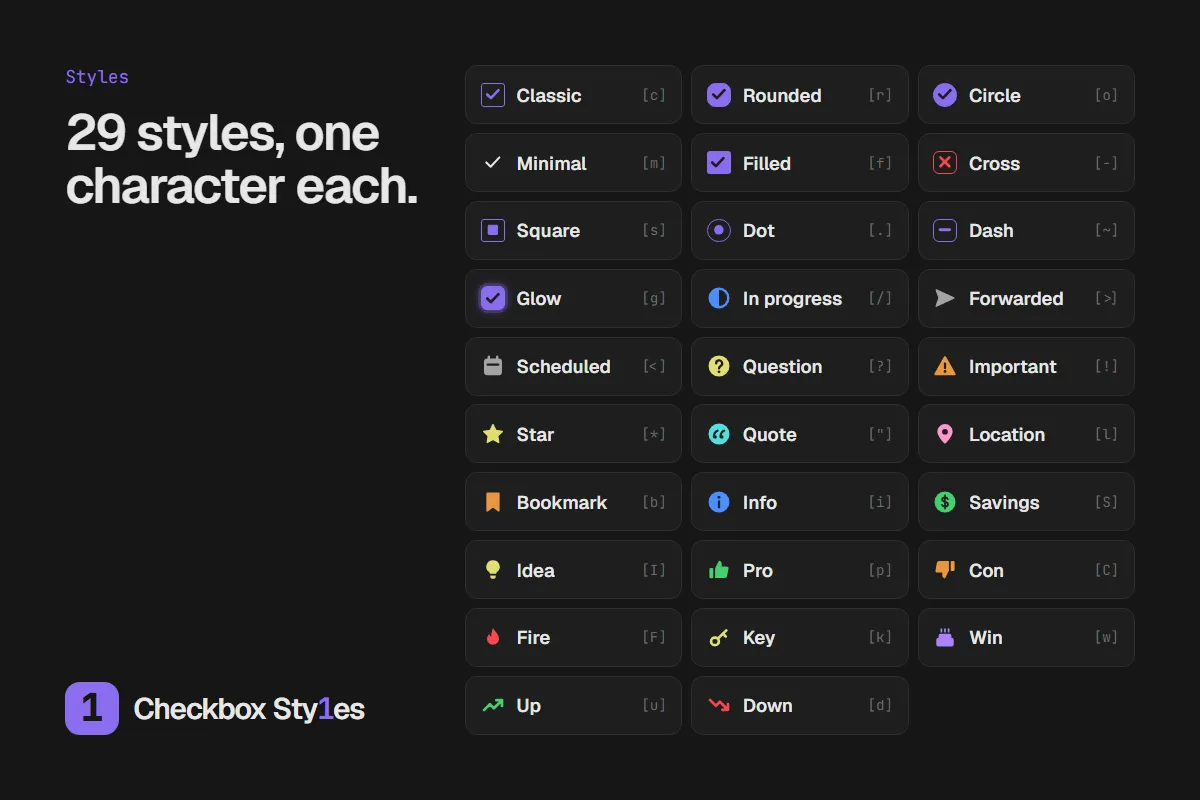Click the blue Info icon
The width and height of the screenshot is (1200, 800).
(x=719, y=502)
